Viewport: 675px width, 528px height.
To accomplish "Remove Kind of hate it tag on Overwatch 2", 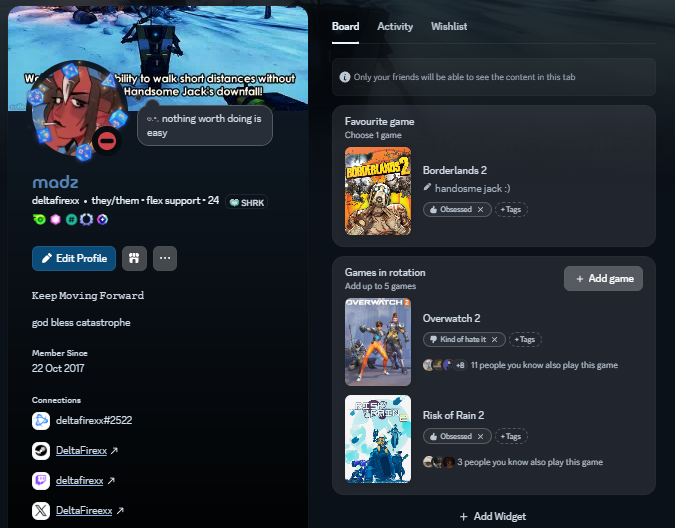I will [495, 340].
